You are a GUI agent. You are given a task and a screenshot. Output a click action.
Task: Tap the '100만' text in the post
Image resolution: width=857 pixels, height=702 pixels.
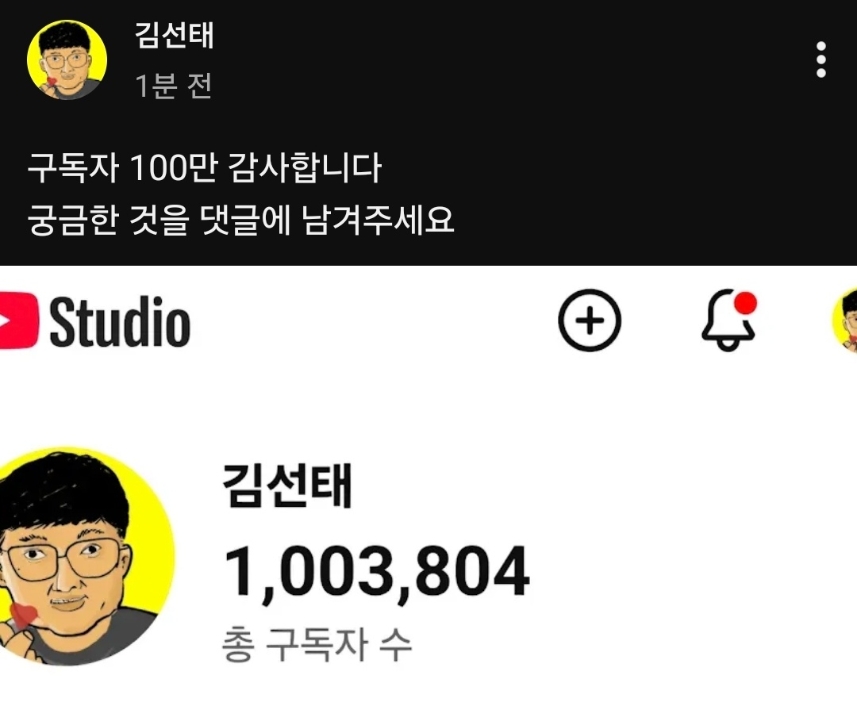pyautogui.click(x=174, y=167)
